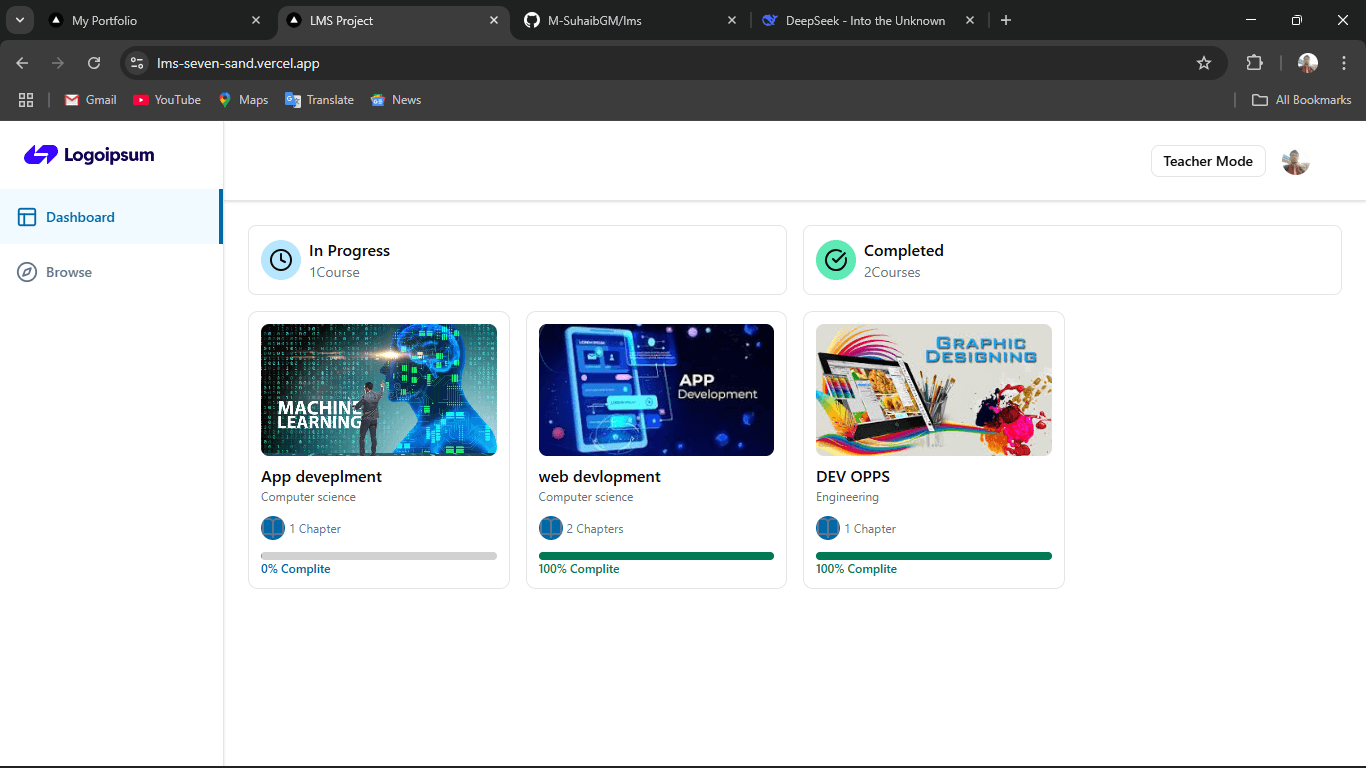Viewport: 1366px width, 768px height.
Task: Click the Completed checkmark icon
Action: click(836, 260)
